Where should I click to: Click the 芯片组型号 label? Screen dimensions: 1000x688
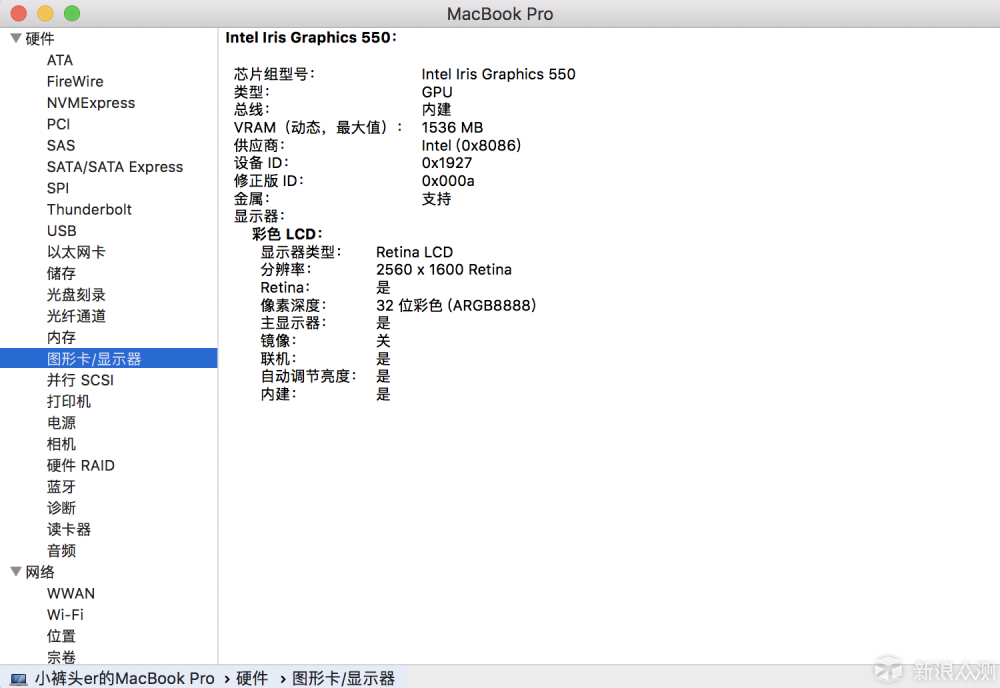pyautogui.click(x=274, y=74)
